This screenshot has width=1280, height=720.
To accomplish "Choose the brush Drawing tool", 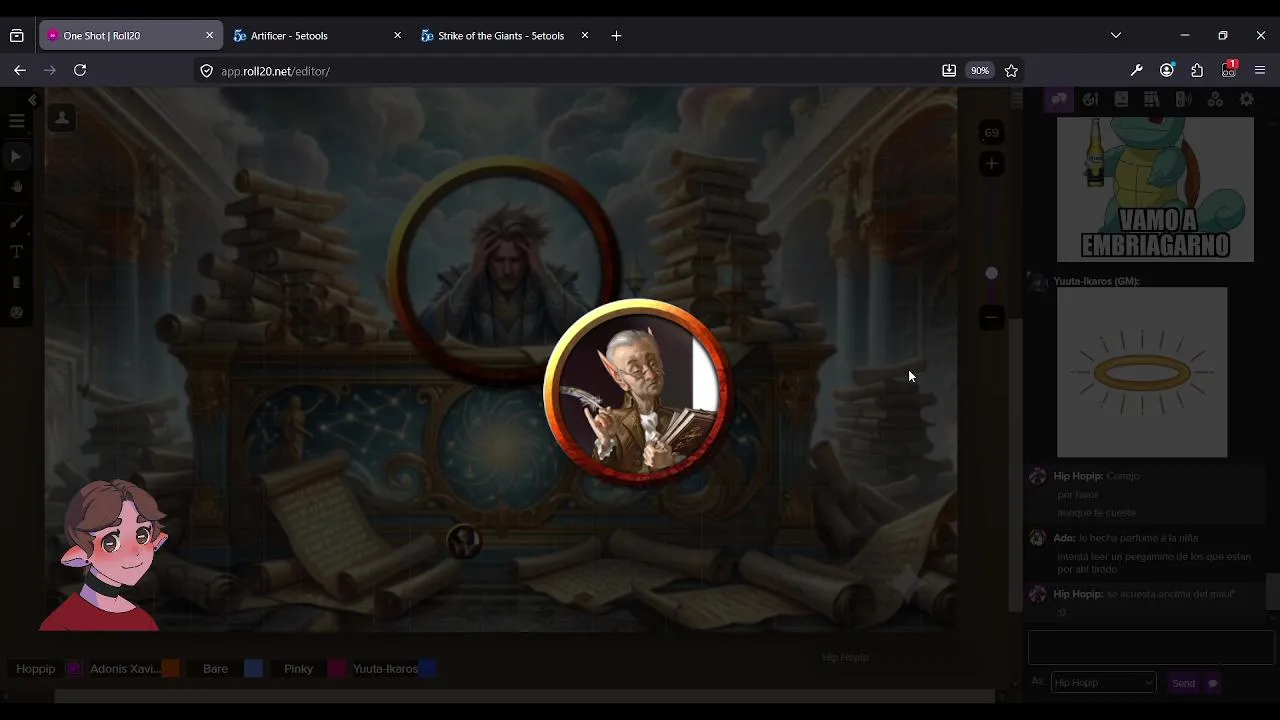I will 16,221.
